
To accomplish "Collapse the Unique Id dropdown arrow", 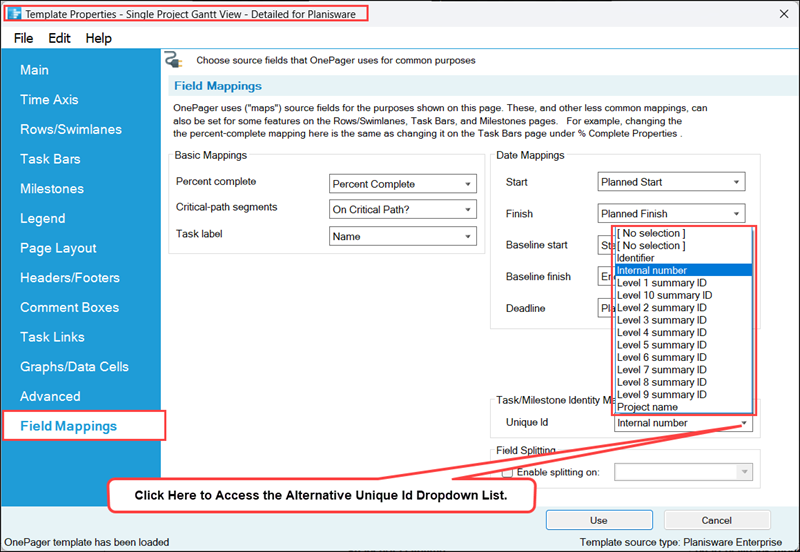I will point(744,423).
